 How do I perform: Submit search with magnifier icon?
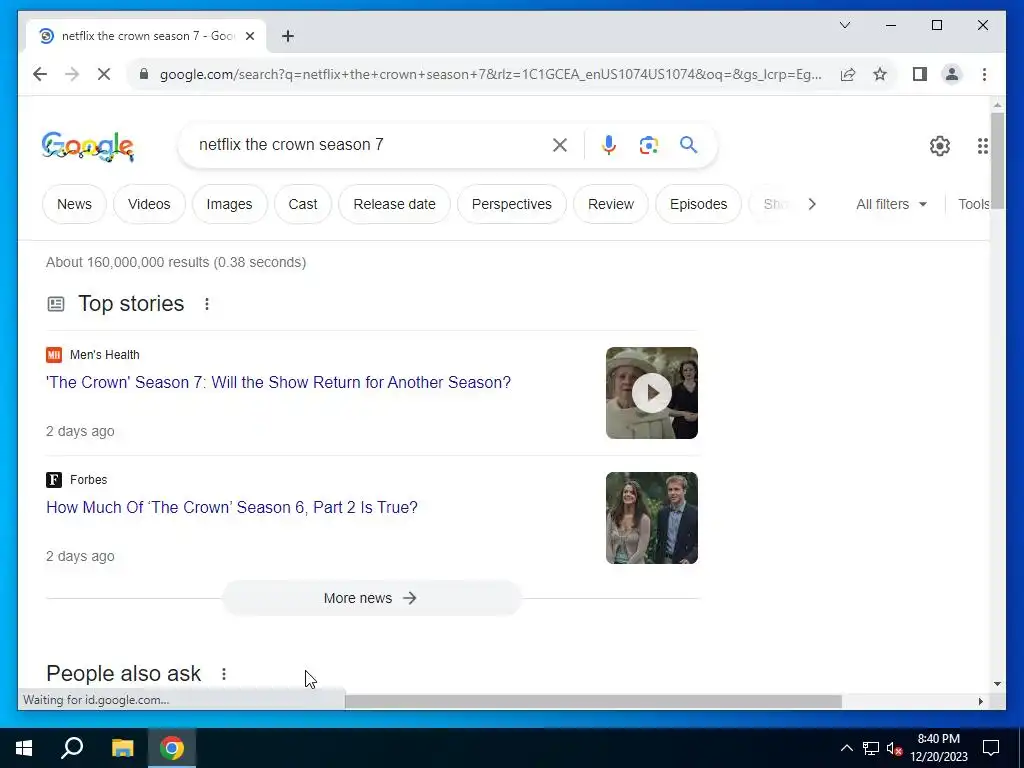(688, 145)
